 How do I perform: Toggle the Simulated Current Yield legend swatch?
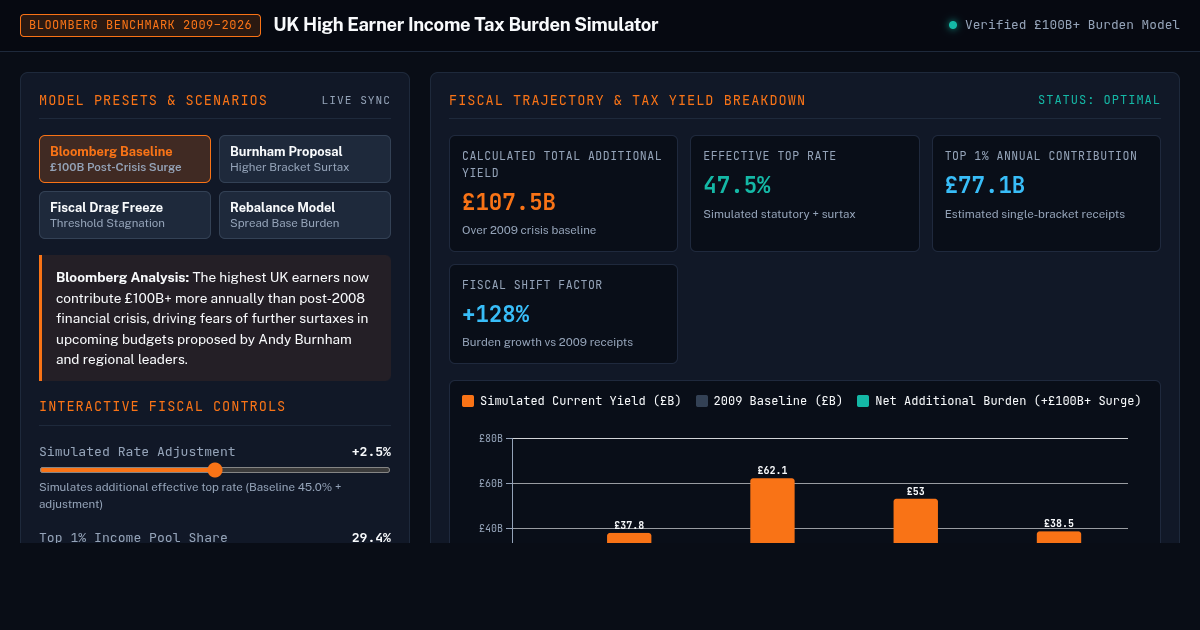tap(468, 401)
